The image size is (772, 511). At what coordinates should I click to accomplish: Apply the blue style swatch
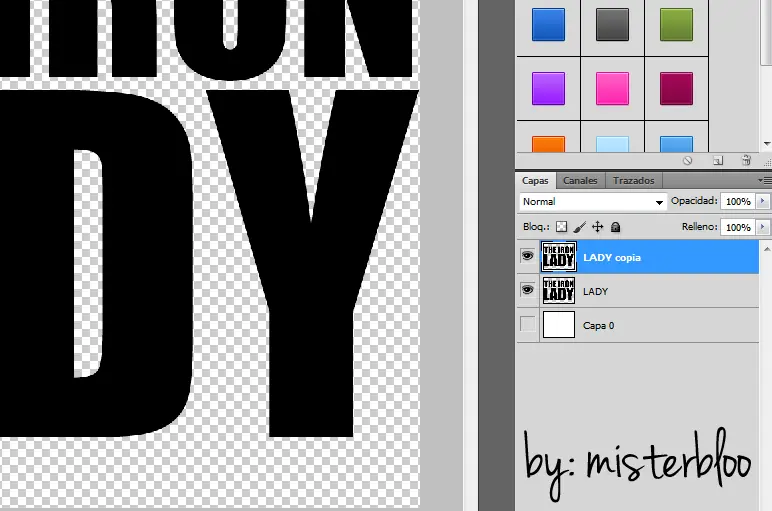click(x=548, y=25)
